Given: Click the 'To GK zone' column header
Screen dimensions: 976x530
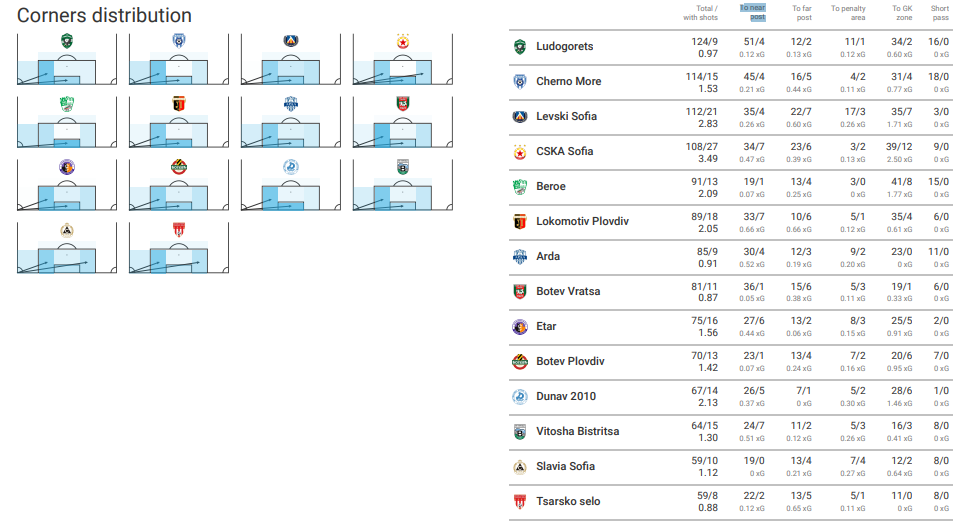Looking at the screenshot, I should pos(902,12).
